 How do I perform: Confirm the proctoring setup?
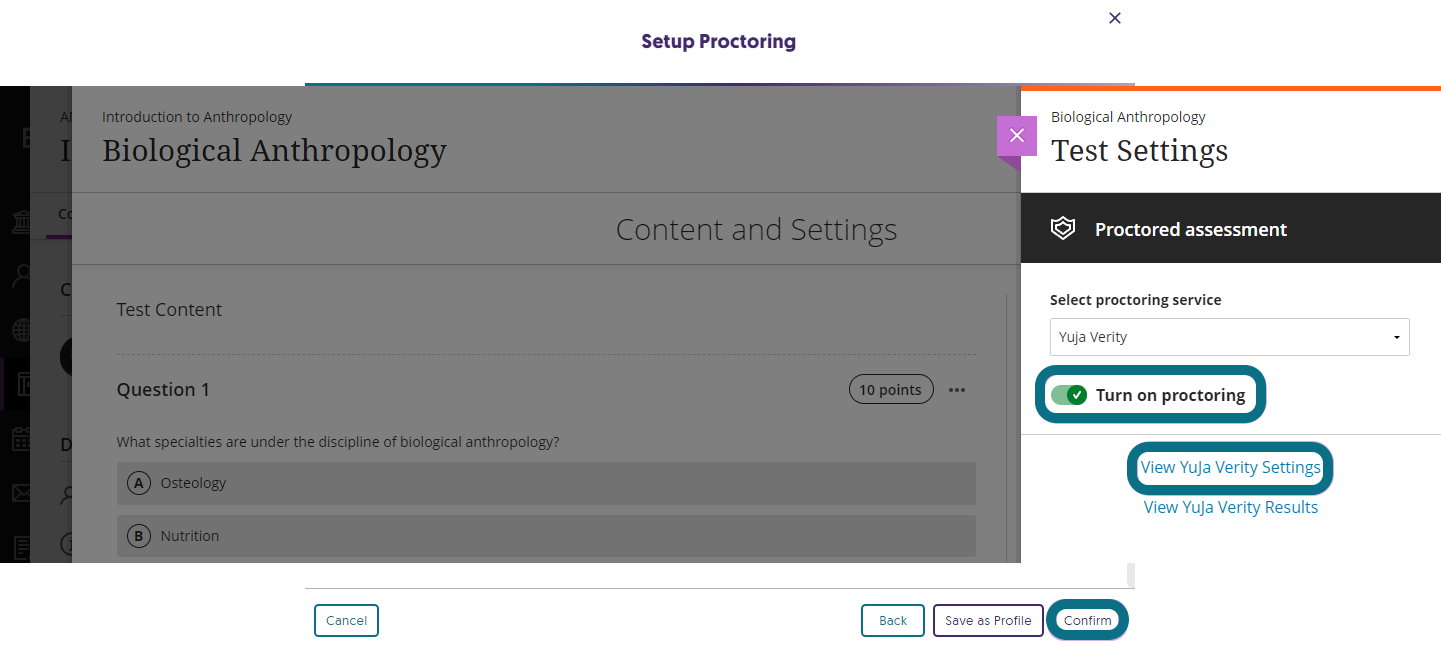[1088, 620]
